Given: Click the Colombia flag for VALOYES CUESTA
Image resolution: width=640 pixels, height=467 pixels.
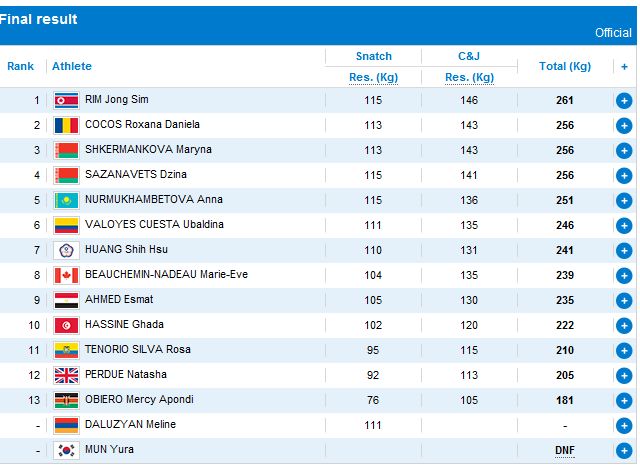Looking at the screenshot, I should [65, 225].
